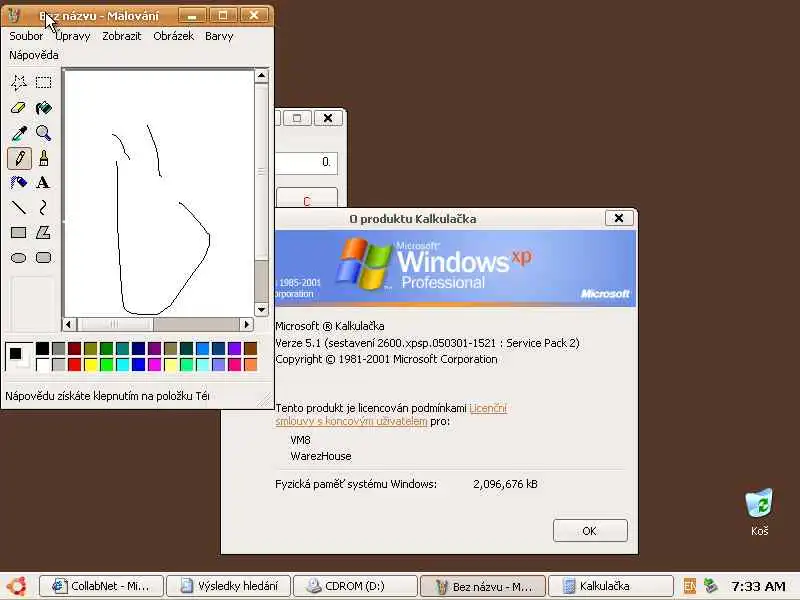Pick the Rounded Rectangle tool
The height and width of the screenshot is (600, 800).
coord(43,258)
